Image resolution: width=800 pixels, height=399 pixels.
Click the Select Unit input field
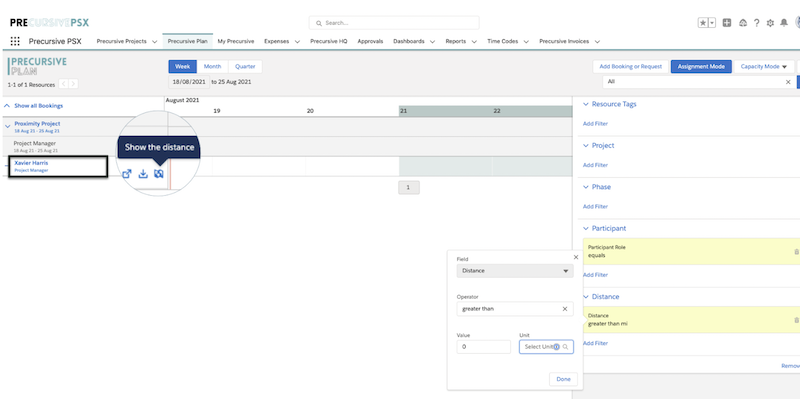(x=546, y=347)
